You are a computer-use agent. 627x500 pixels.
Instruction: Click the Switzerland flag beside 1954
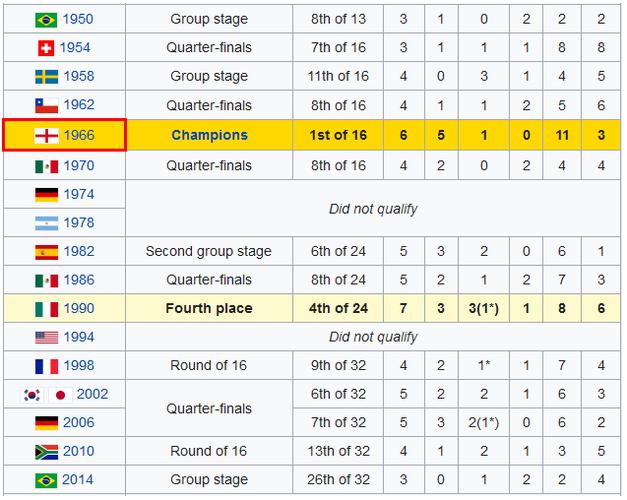[x=46, y=48]
